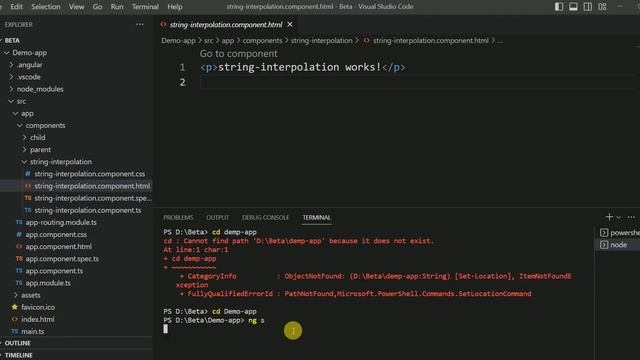Collapse the Demo-app folder
The height and width of the screenshot is (360, 640).
pos(25,53)
